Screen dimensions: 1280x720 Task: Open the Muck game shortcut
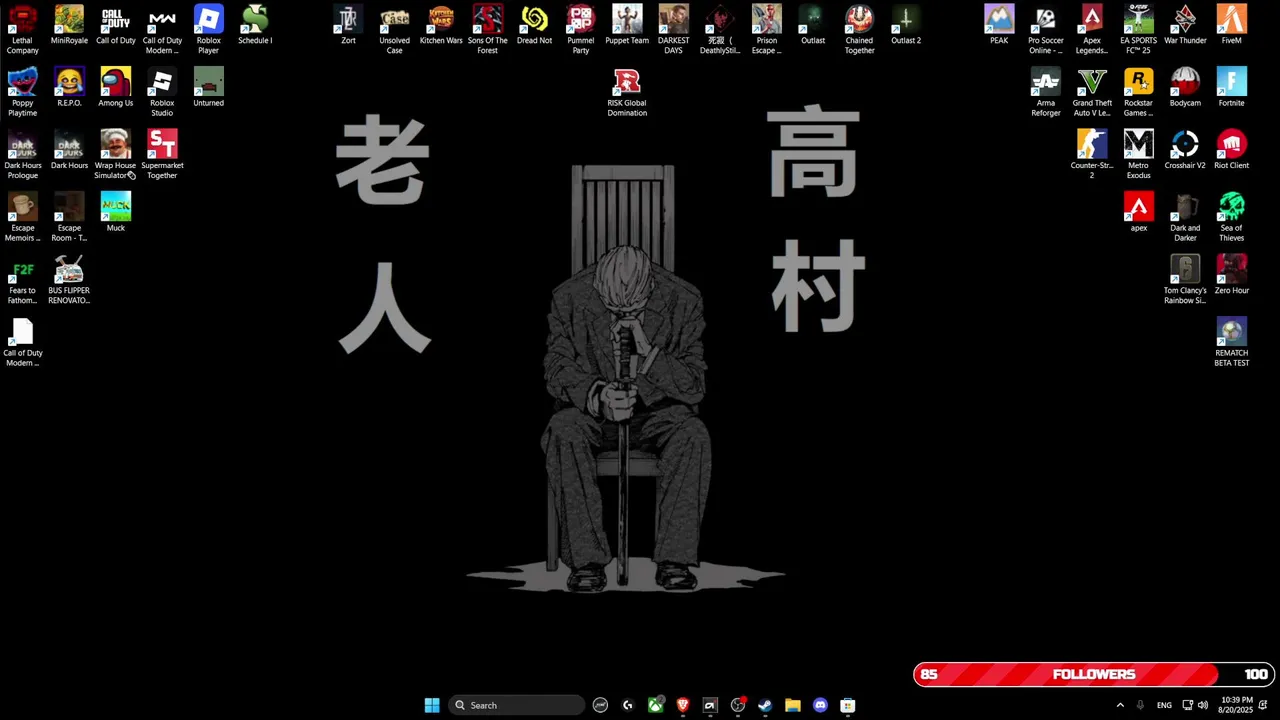(115, 212)
